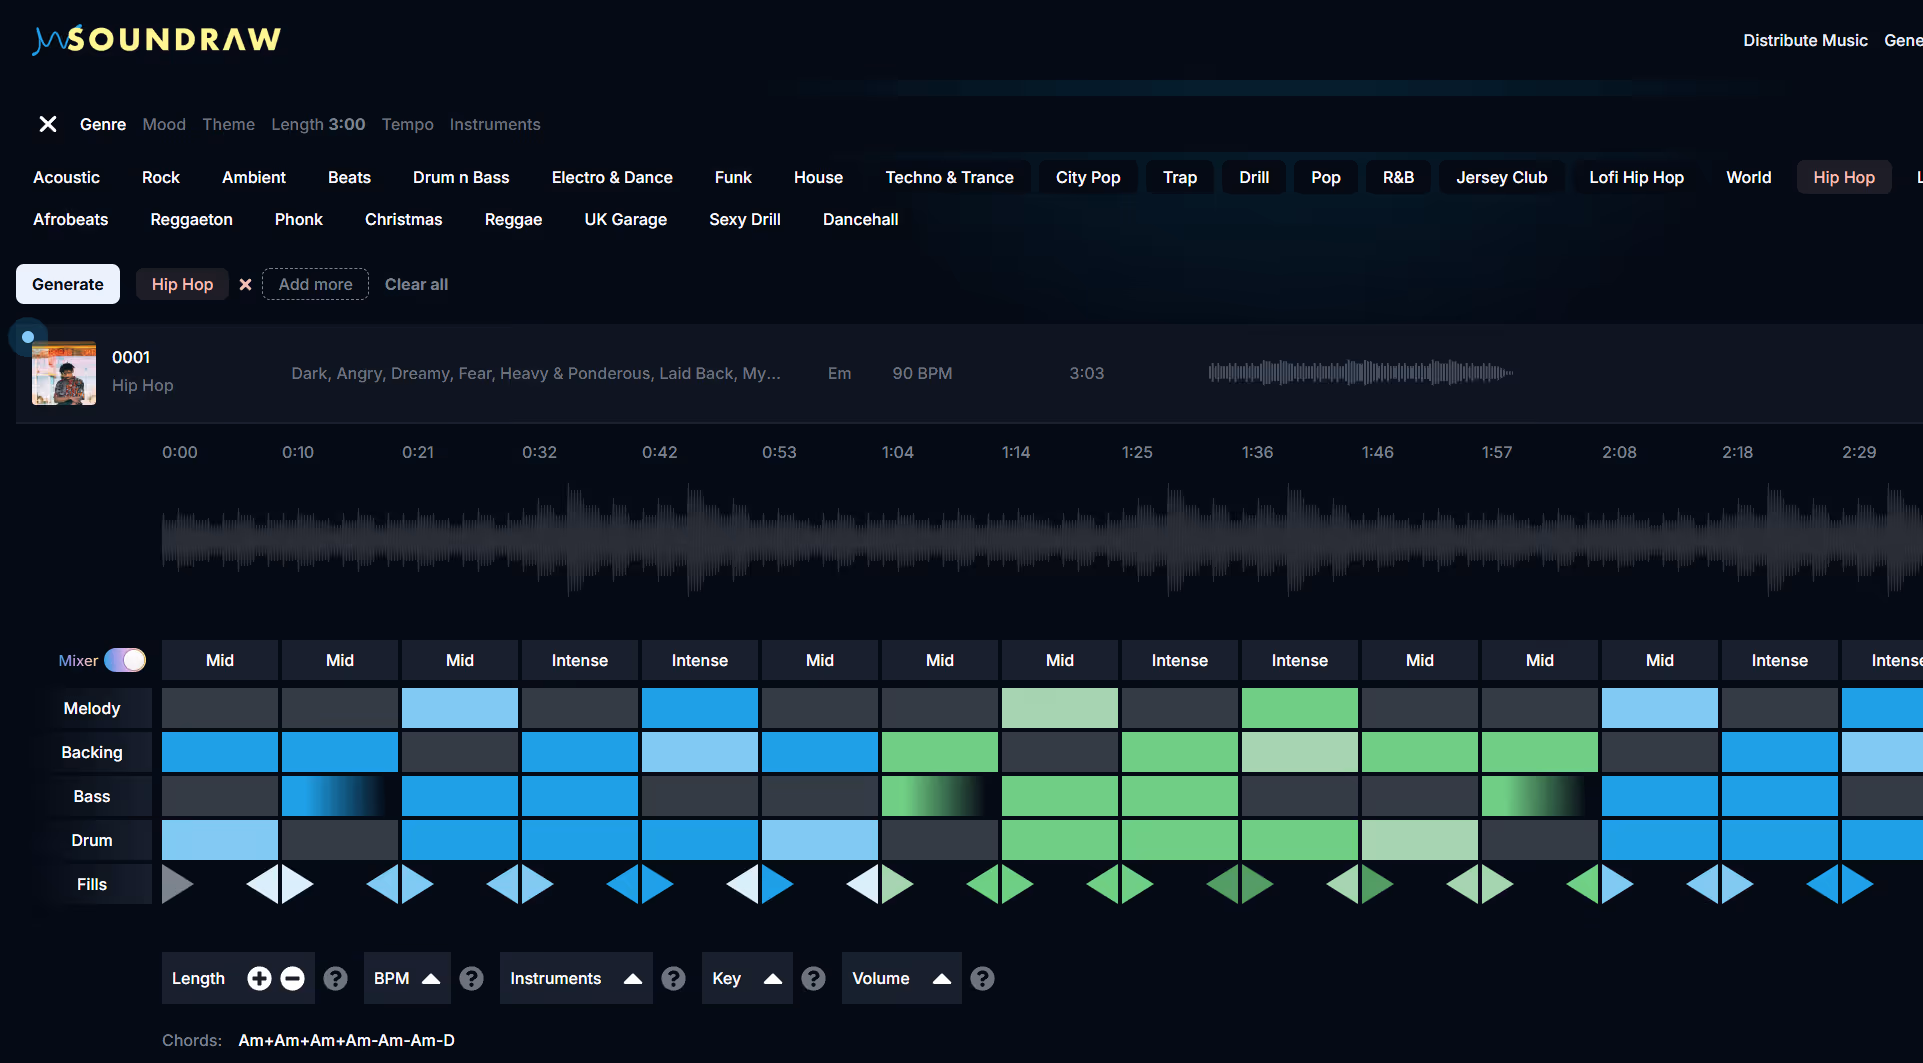Open help icon next to Length
Image resolution: width=1923 pixels, height=1063 pixels.
(336, 978)
